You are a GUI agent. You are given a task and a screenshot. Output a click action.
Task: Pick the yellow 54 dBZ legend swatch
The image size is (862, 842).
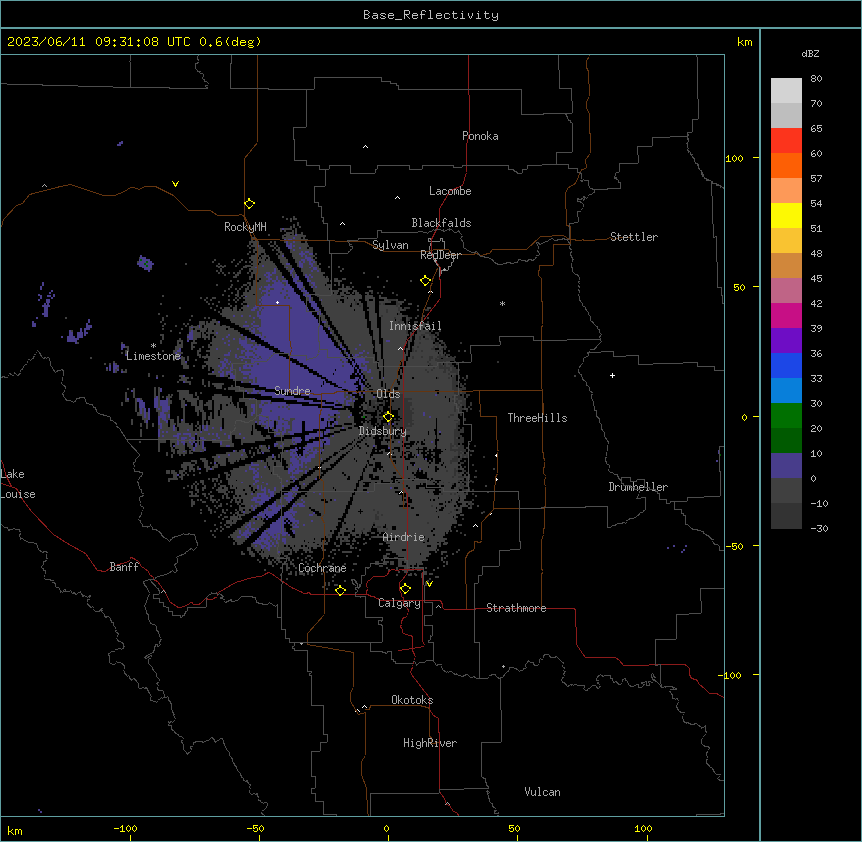786,215
